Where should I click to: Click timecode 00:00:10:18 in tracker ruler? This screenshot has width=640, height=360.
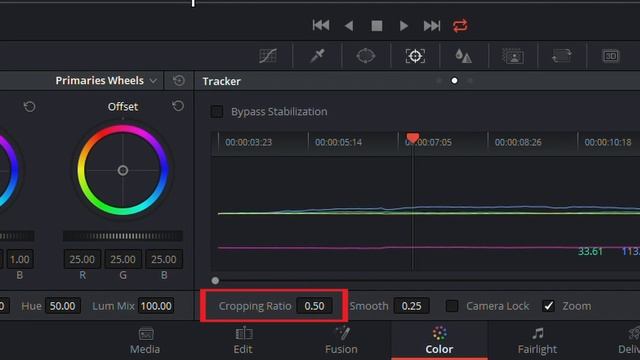608,142
